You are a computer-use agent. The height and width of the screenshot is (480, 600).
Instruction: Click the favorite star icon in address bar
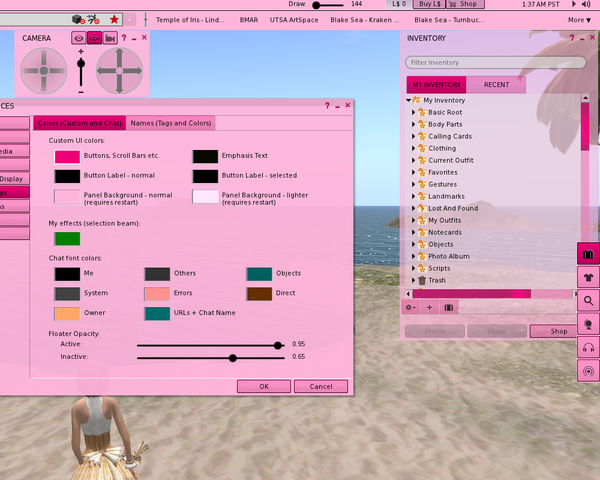click(x=114, y=19)
